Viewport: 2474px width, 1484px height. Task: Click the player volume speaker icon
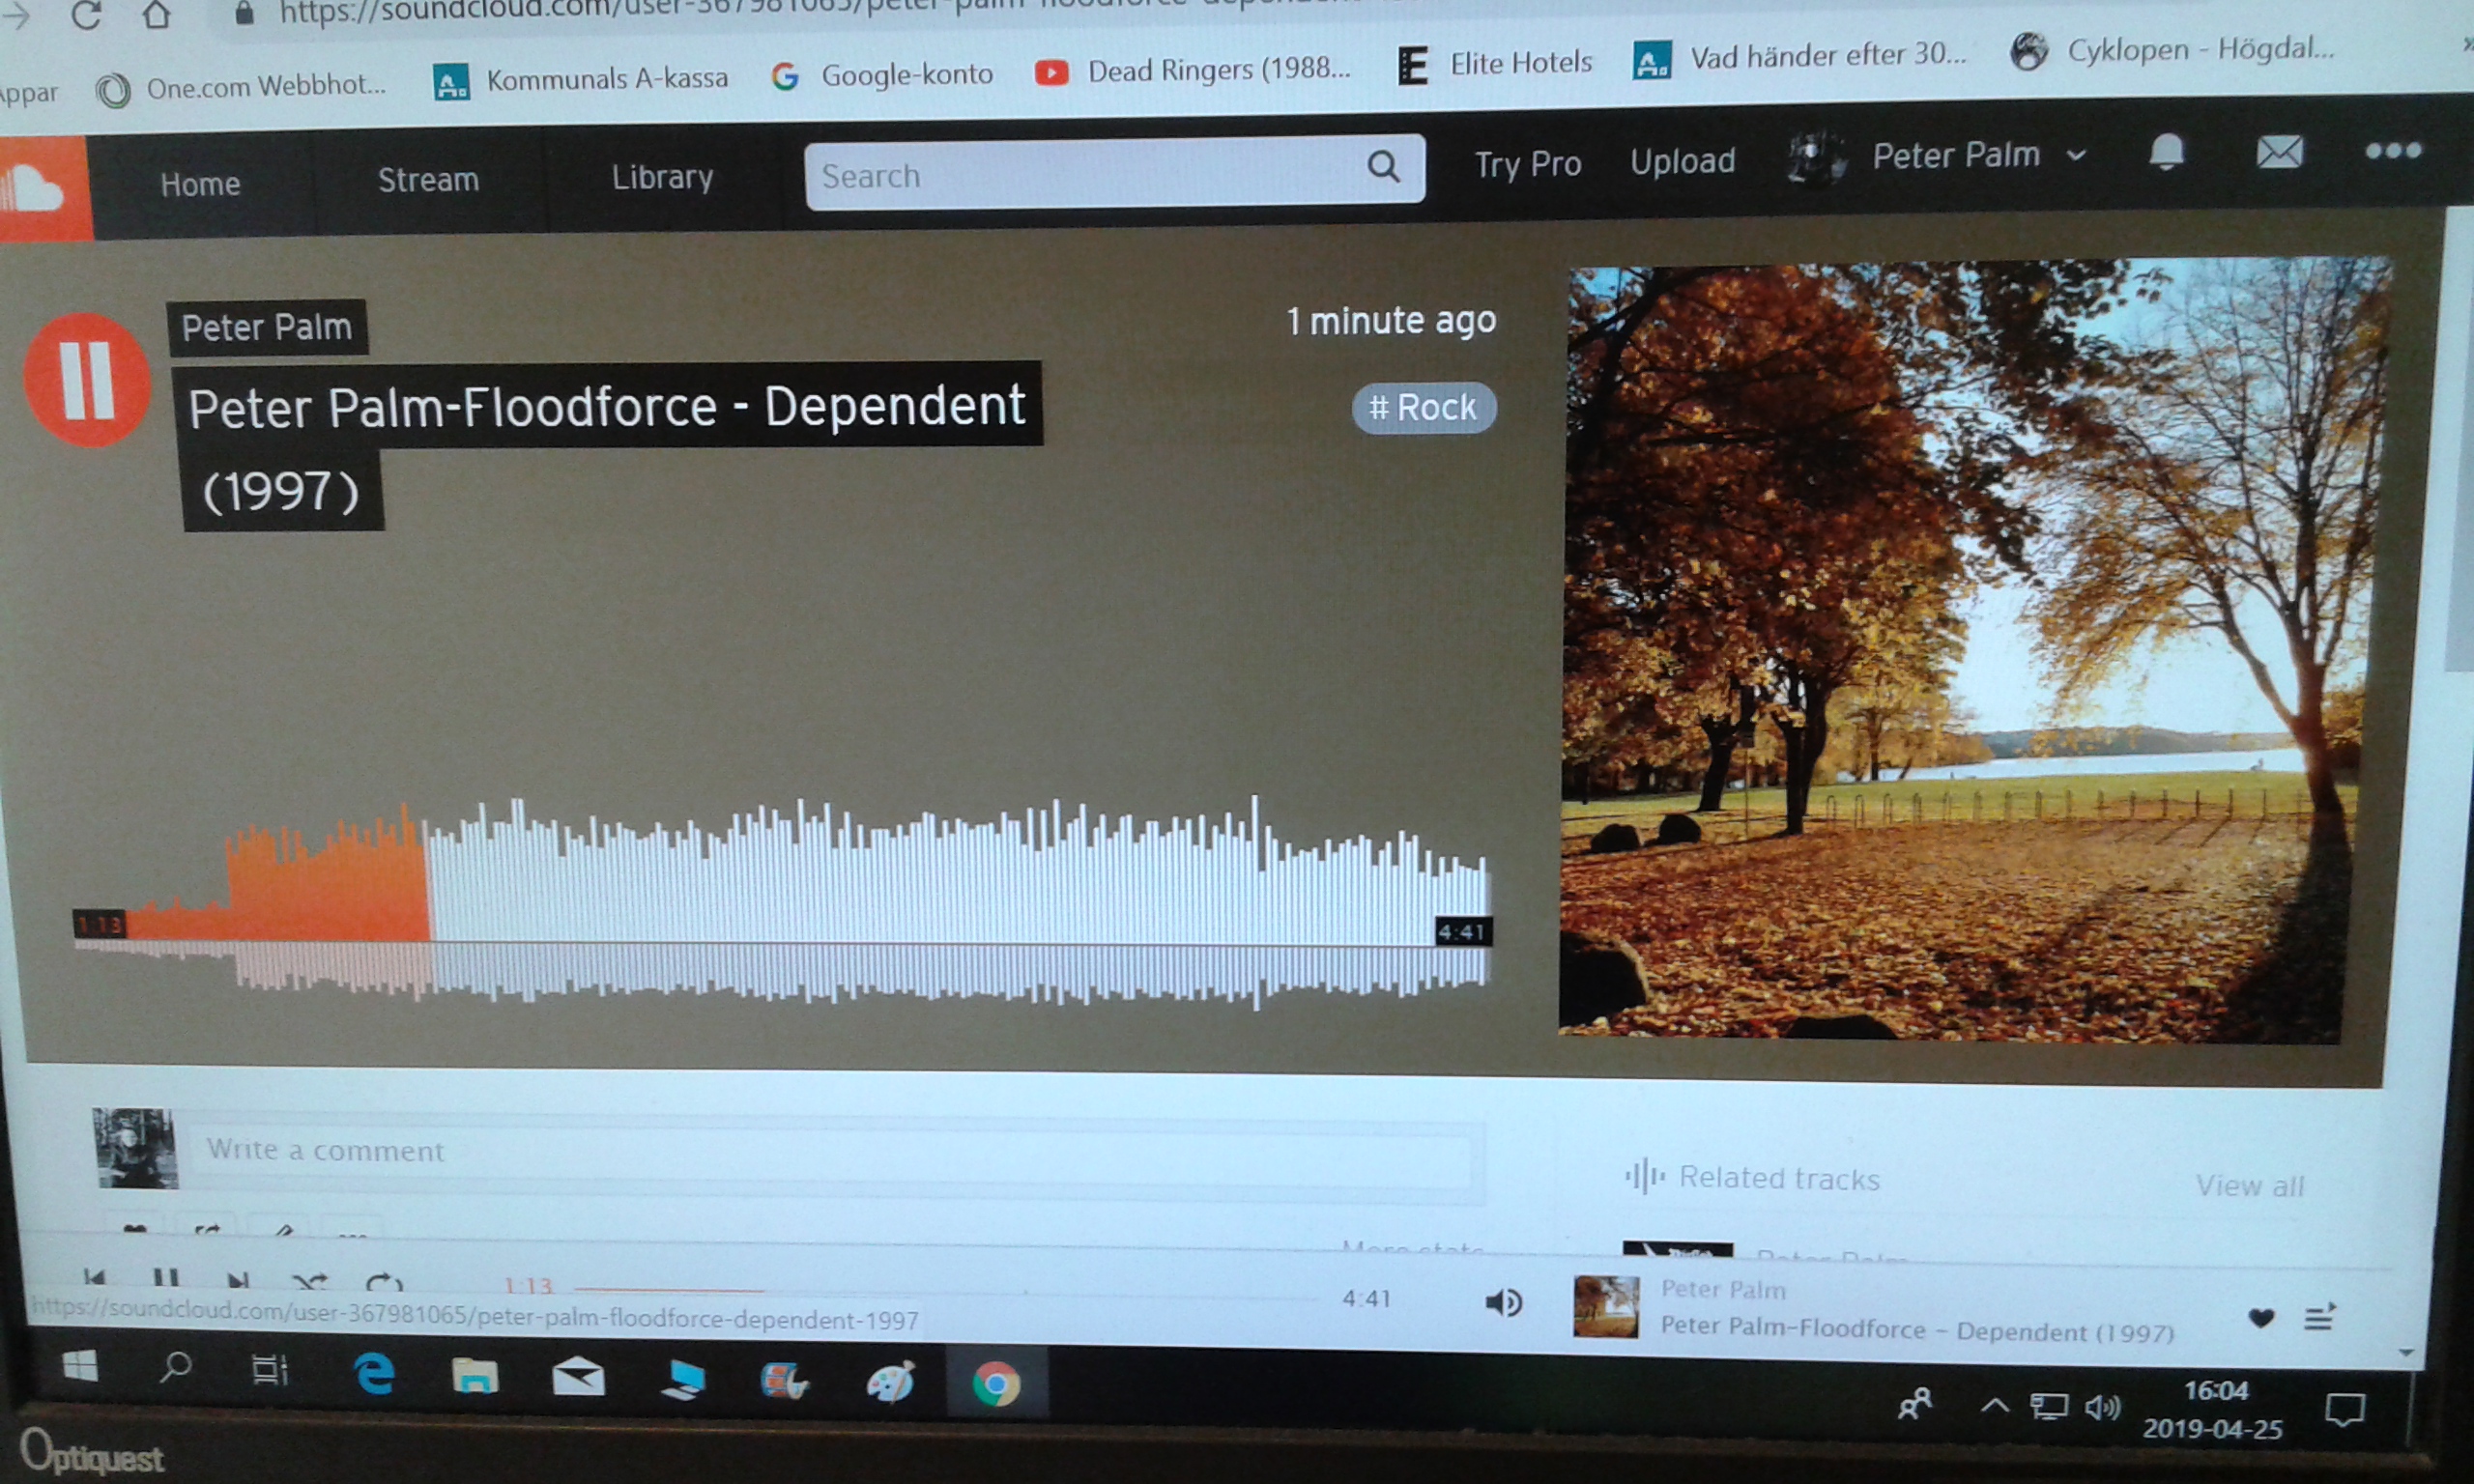[1503, 1303]
